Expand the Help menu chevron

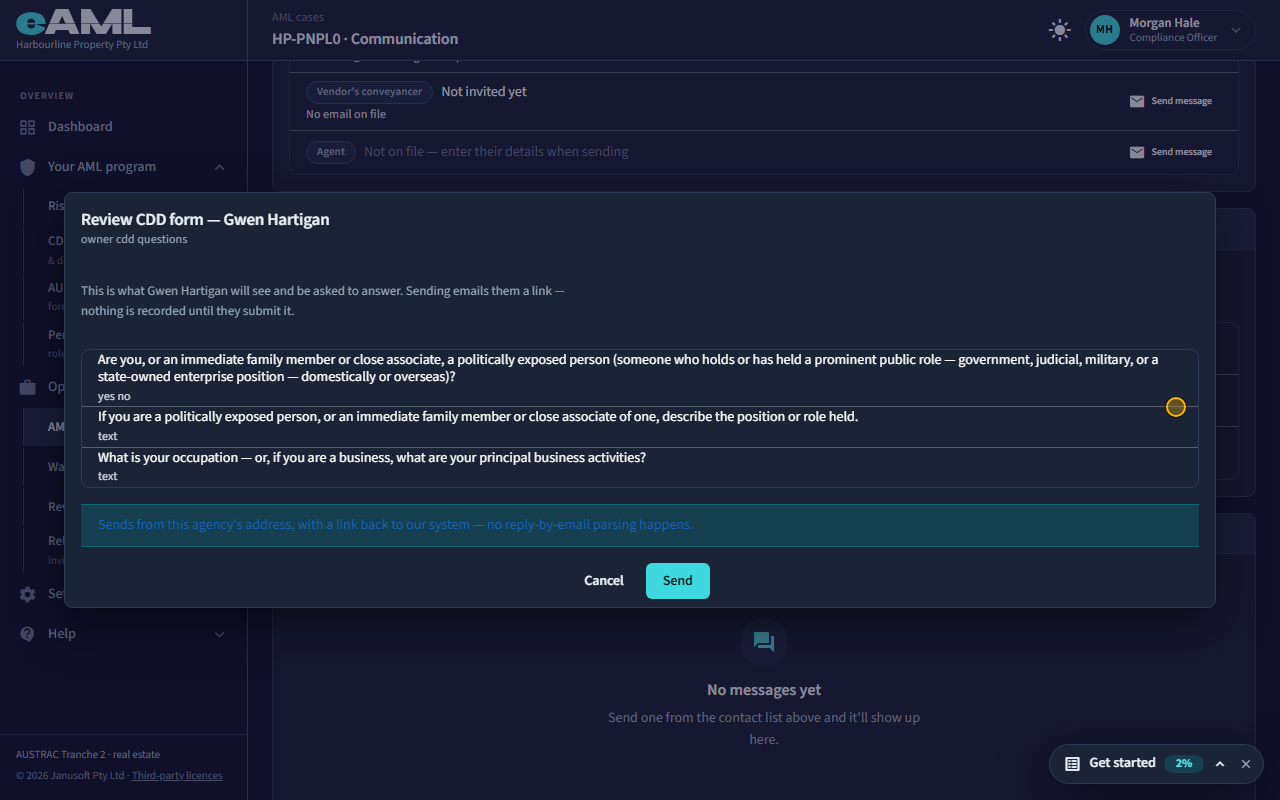219,634
